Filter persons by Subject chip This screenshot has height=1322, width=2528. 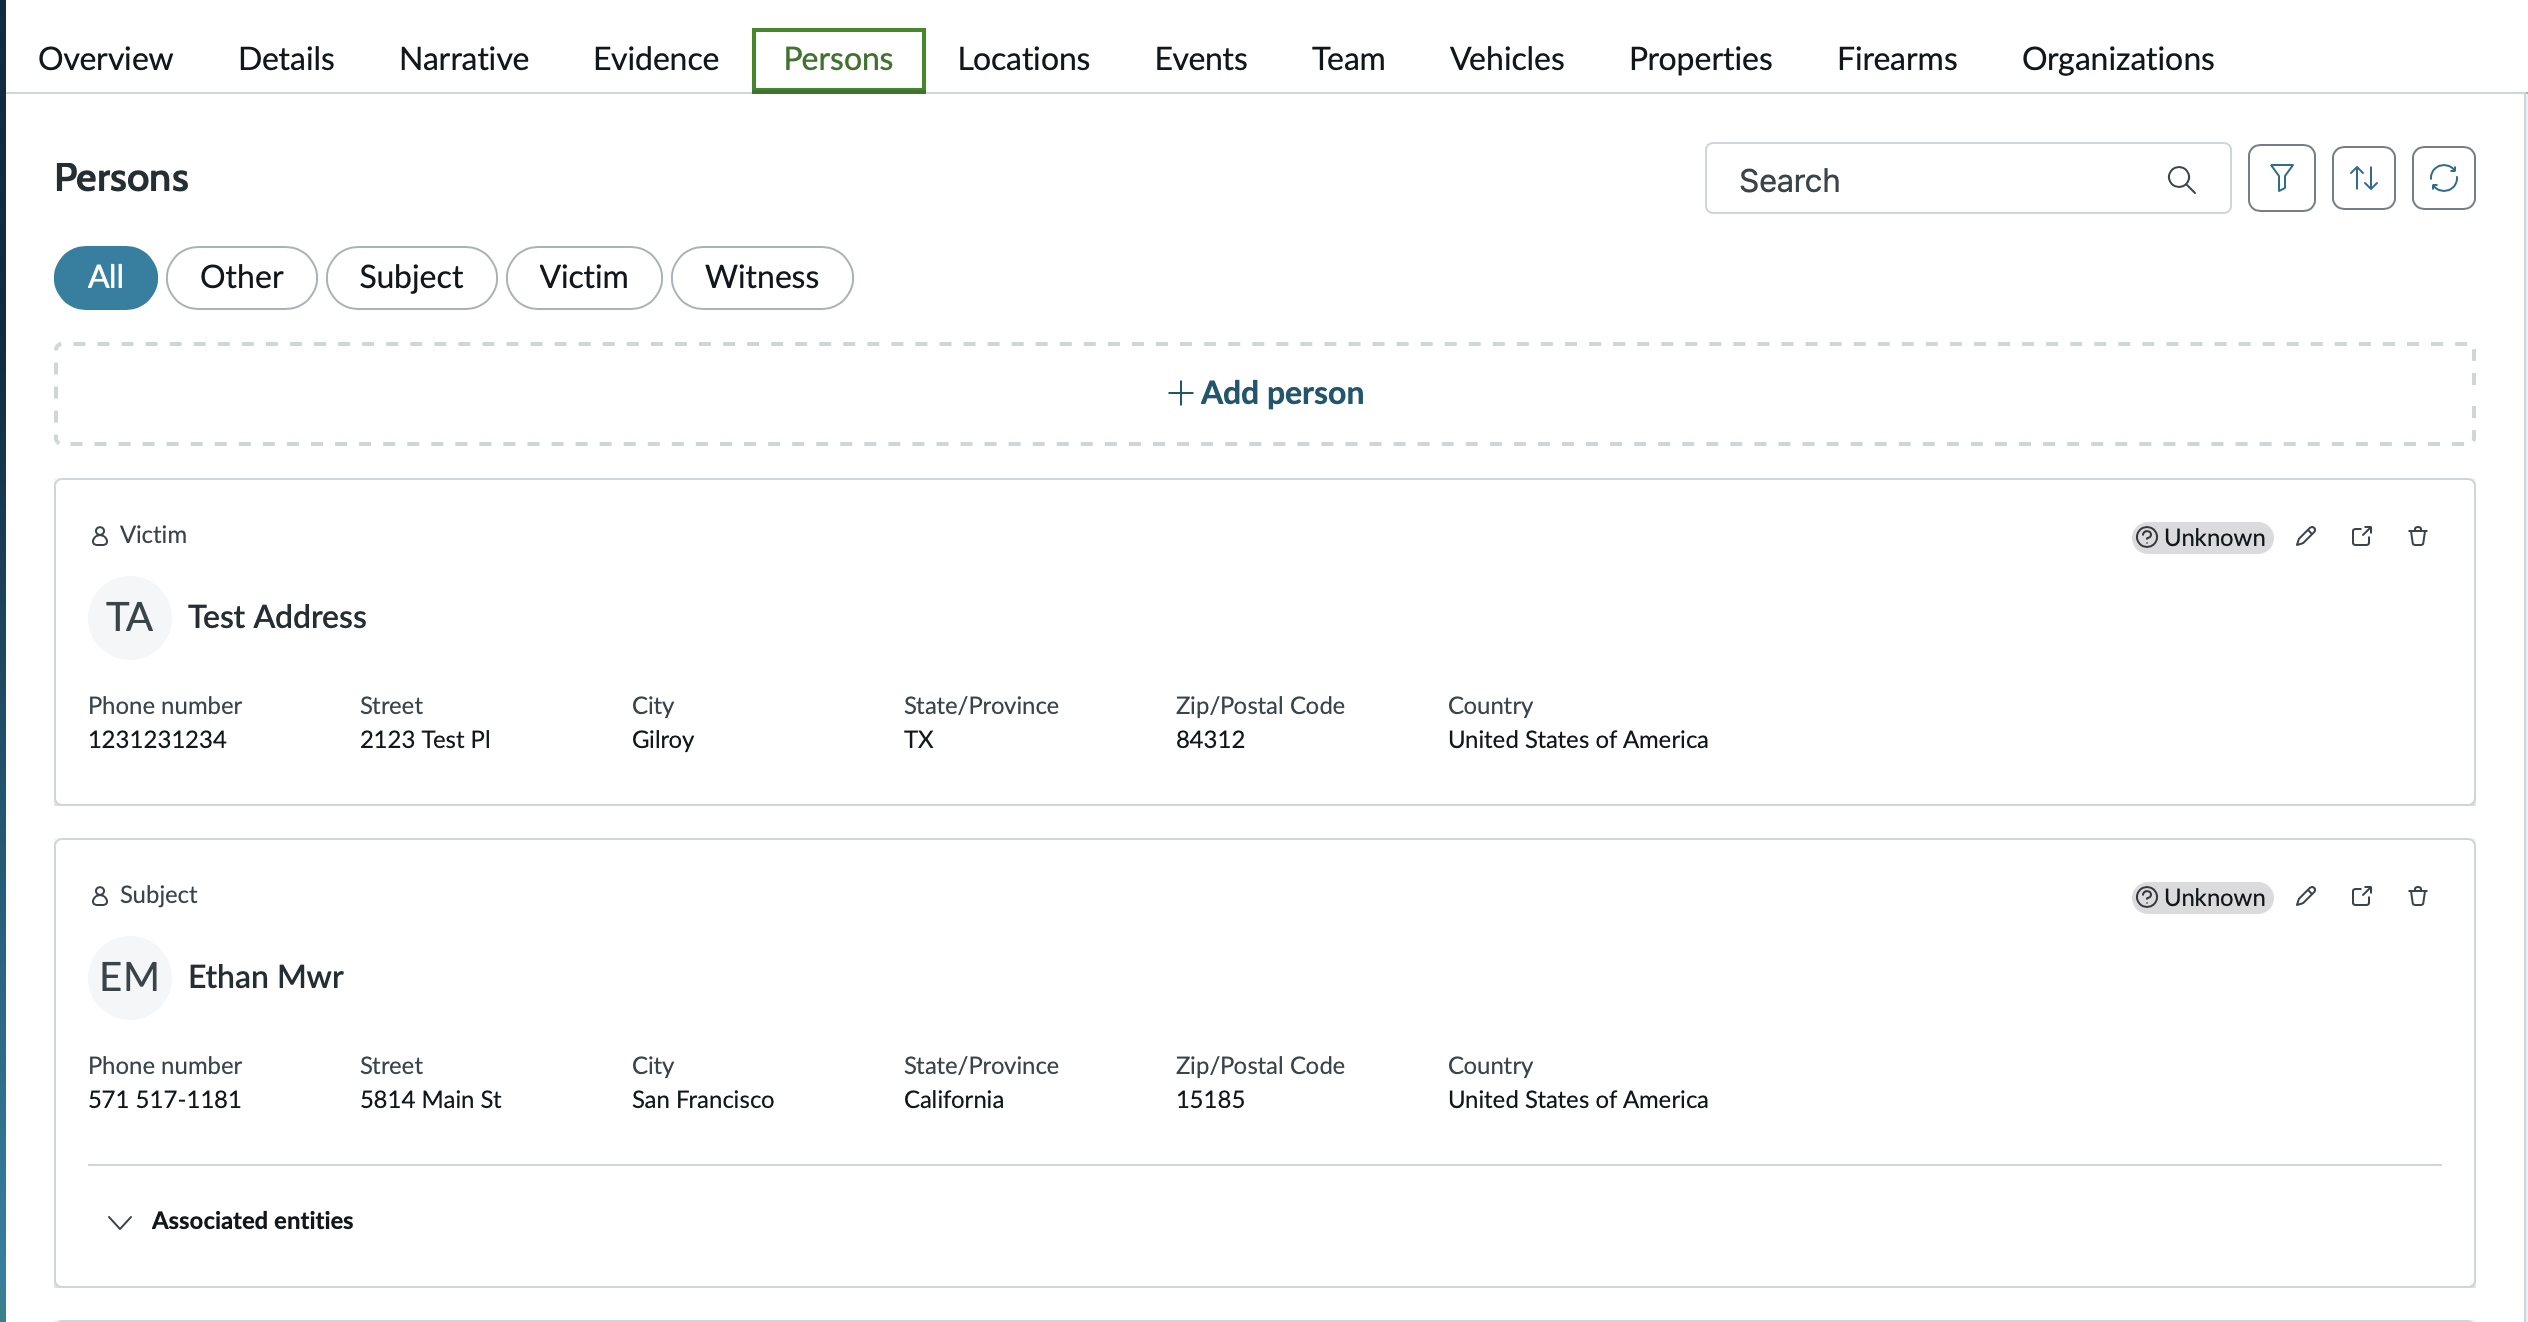point(411,277)
